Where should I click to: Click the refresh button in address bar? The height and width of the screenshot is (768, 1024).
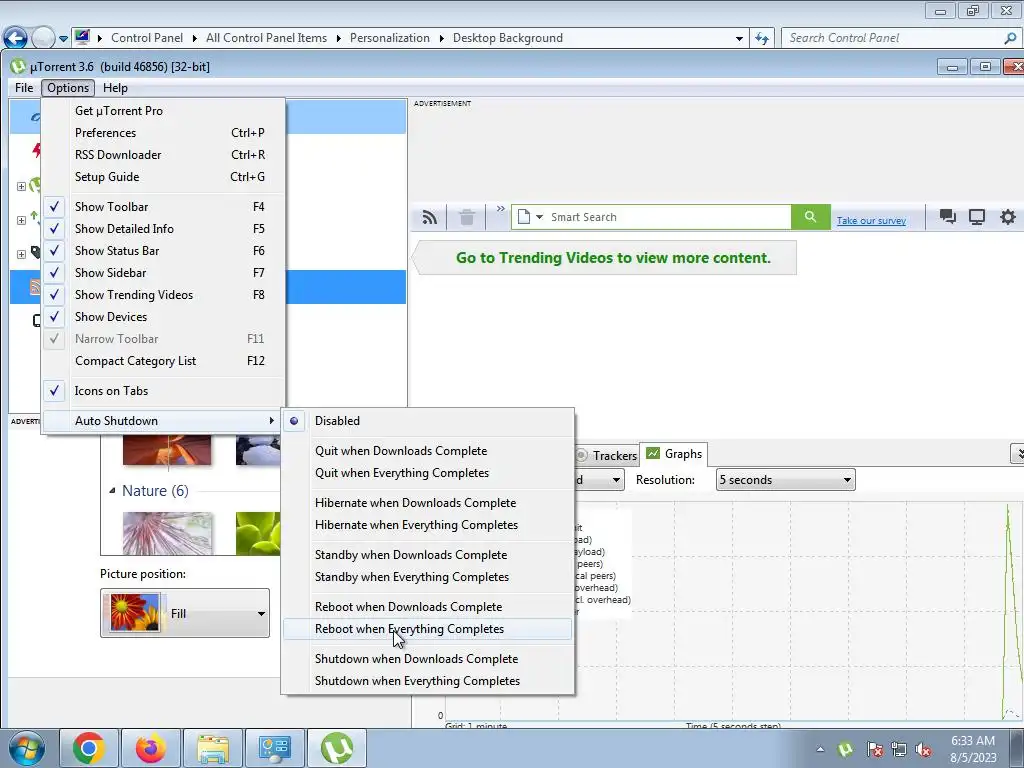(x=761, y=39)
